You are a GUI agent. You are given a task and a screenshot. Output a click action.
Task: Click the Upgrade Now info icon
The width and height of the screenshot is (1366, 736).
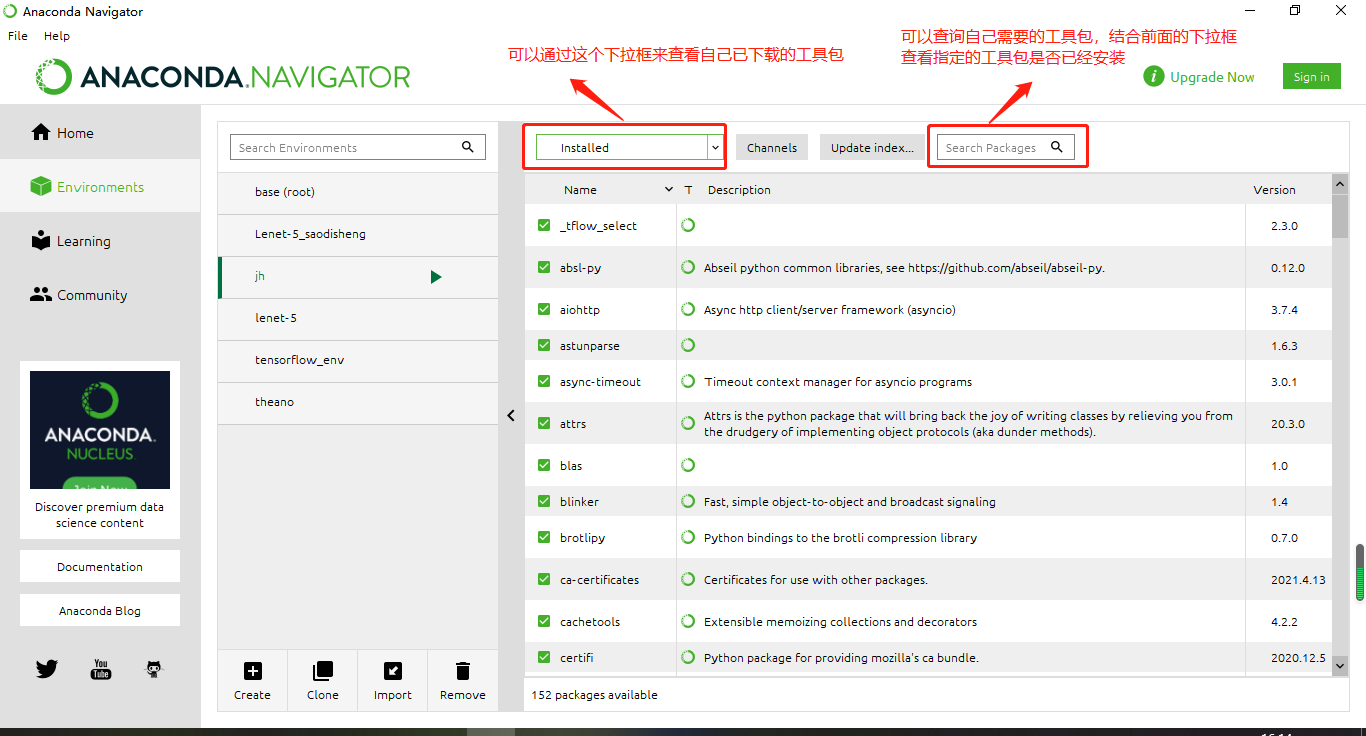coord(1153,76)
